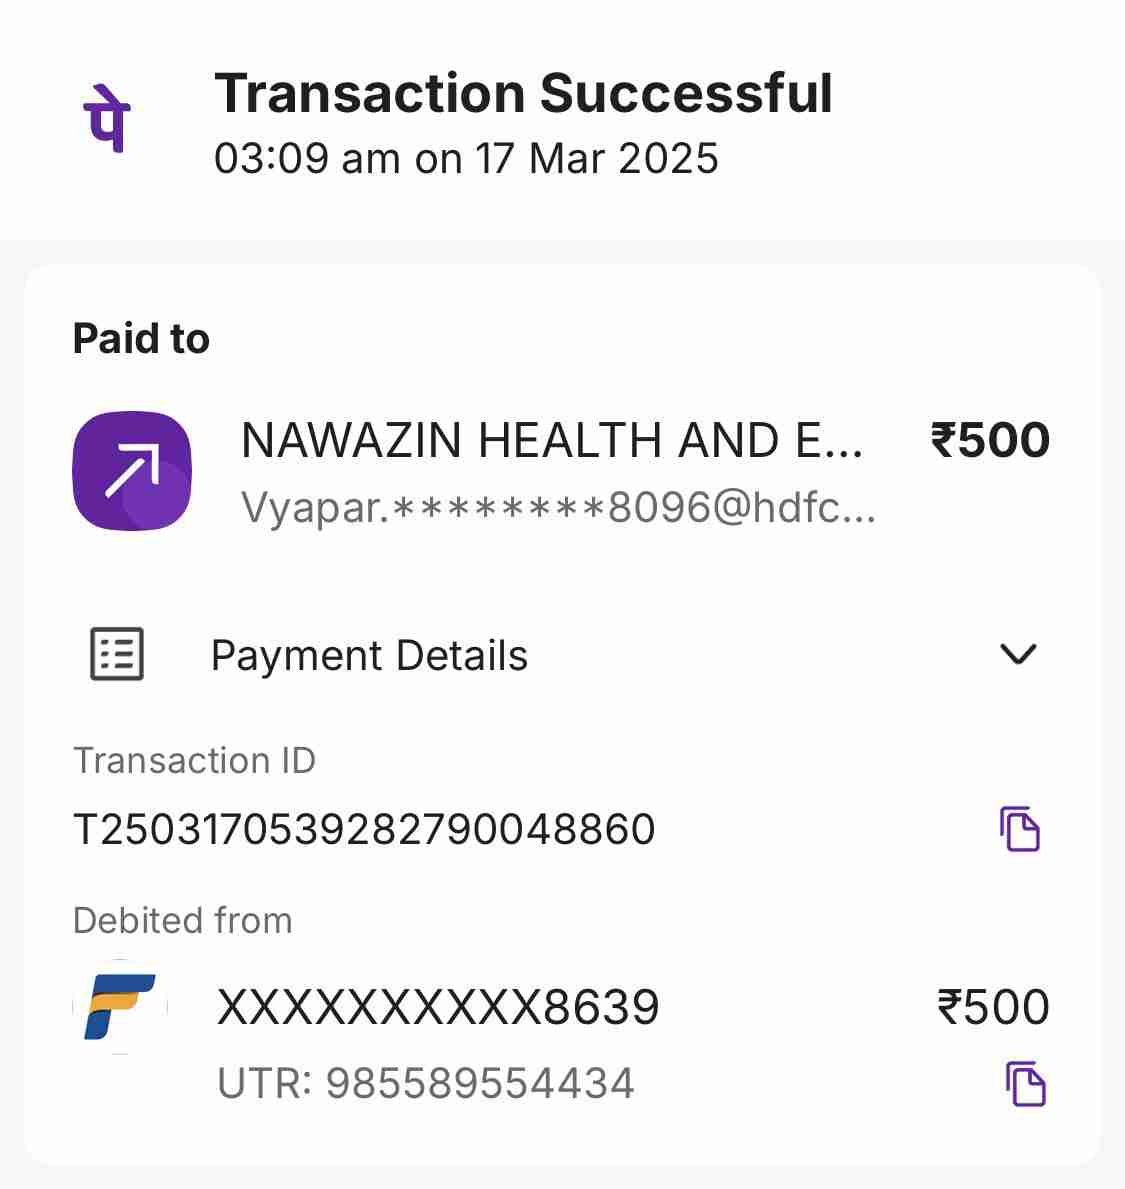
Task: Collapse Payment Details with the chevron arrow
Action: coord(1018,654)
